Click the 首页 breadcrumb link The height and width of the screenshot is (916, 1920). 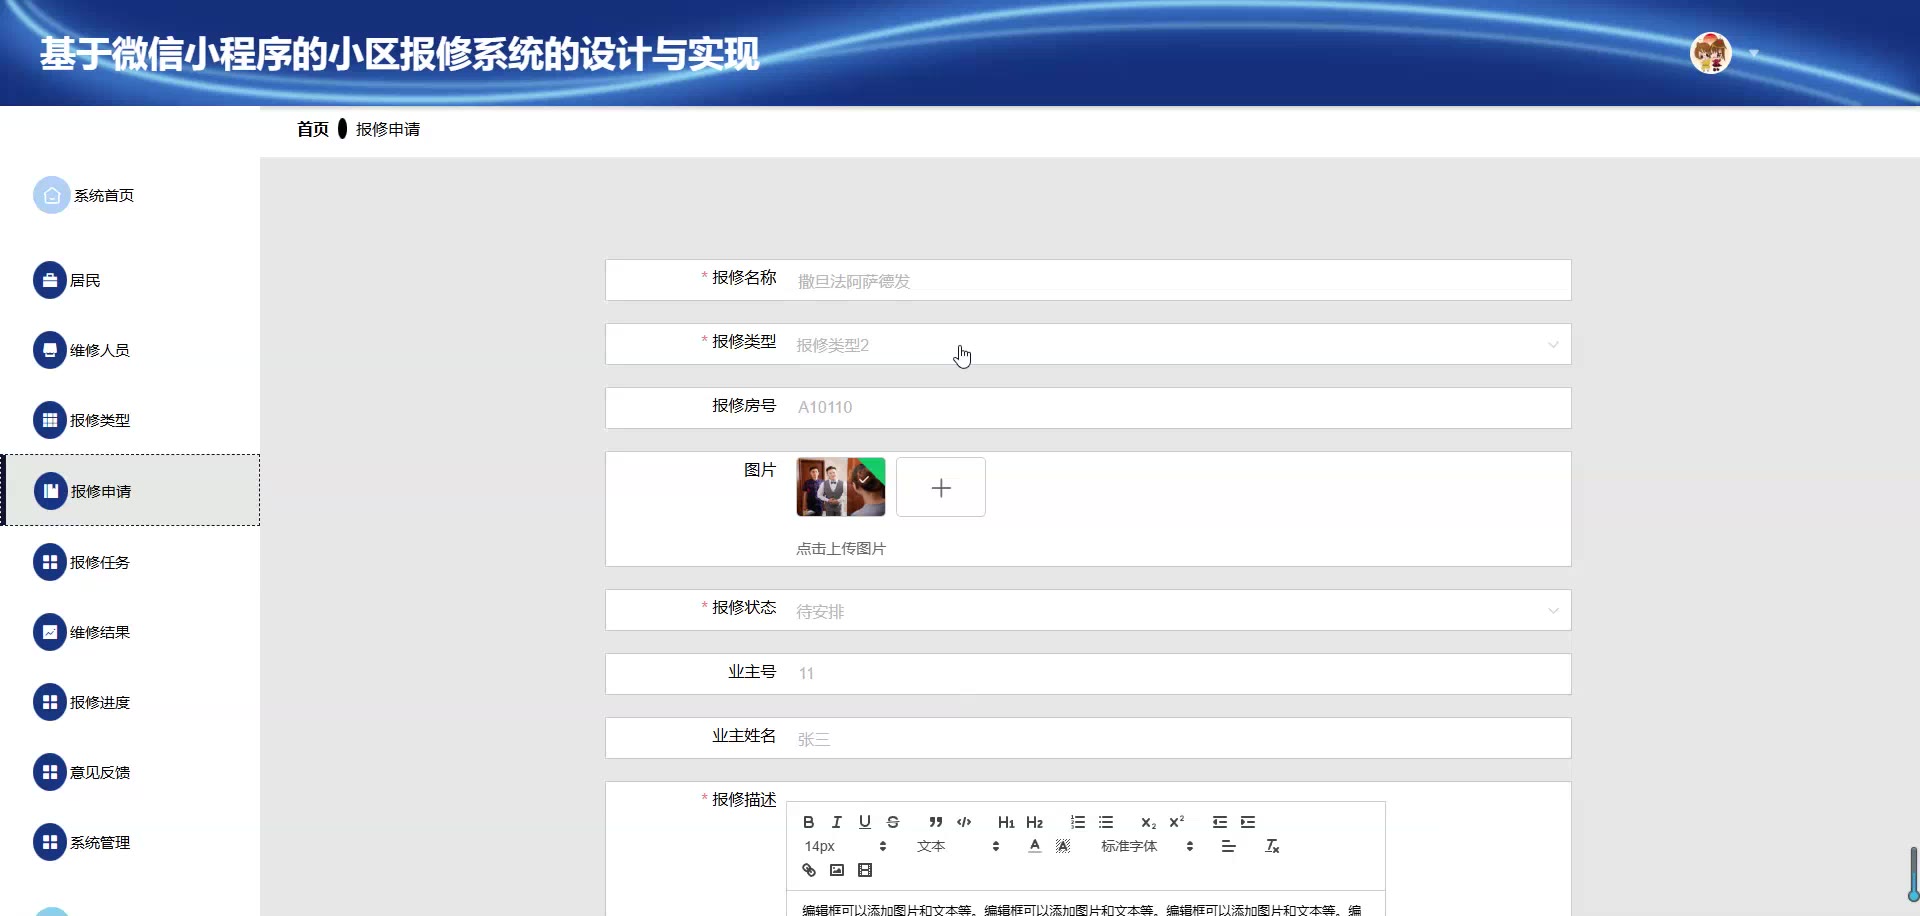(x=313, y=129)
